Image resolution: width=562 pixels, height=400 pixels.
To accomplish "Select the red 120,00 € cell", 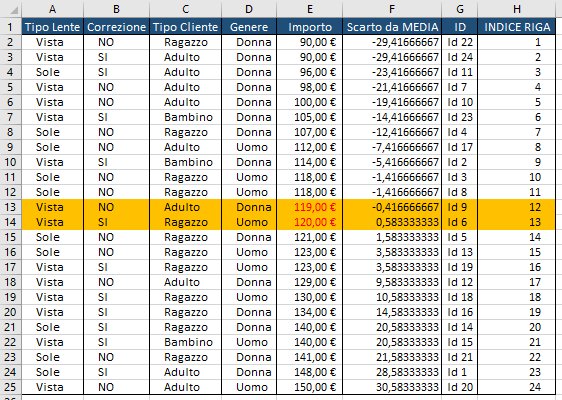I will (x=310, y=222).
